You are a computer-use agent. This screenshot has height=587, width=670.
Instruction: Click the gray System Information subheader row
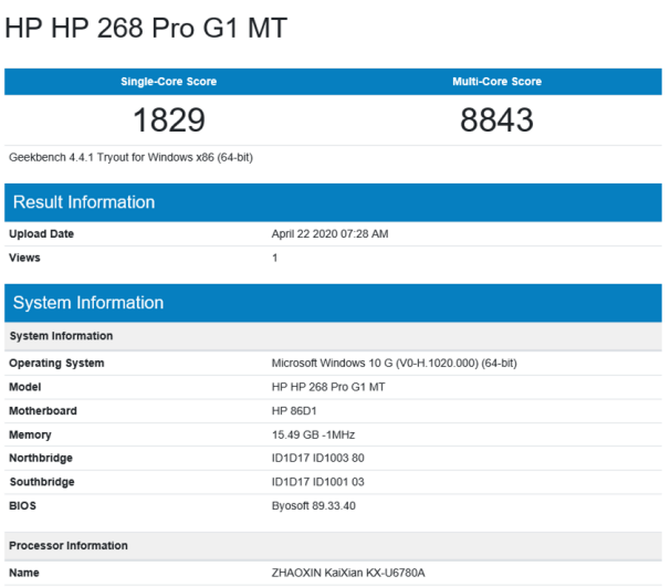pos(61,336)
